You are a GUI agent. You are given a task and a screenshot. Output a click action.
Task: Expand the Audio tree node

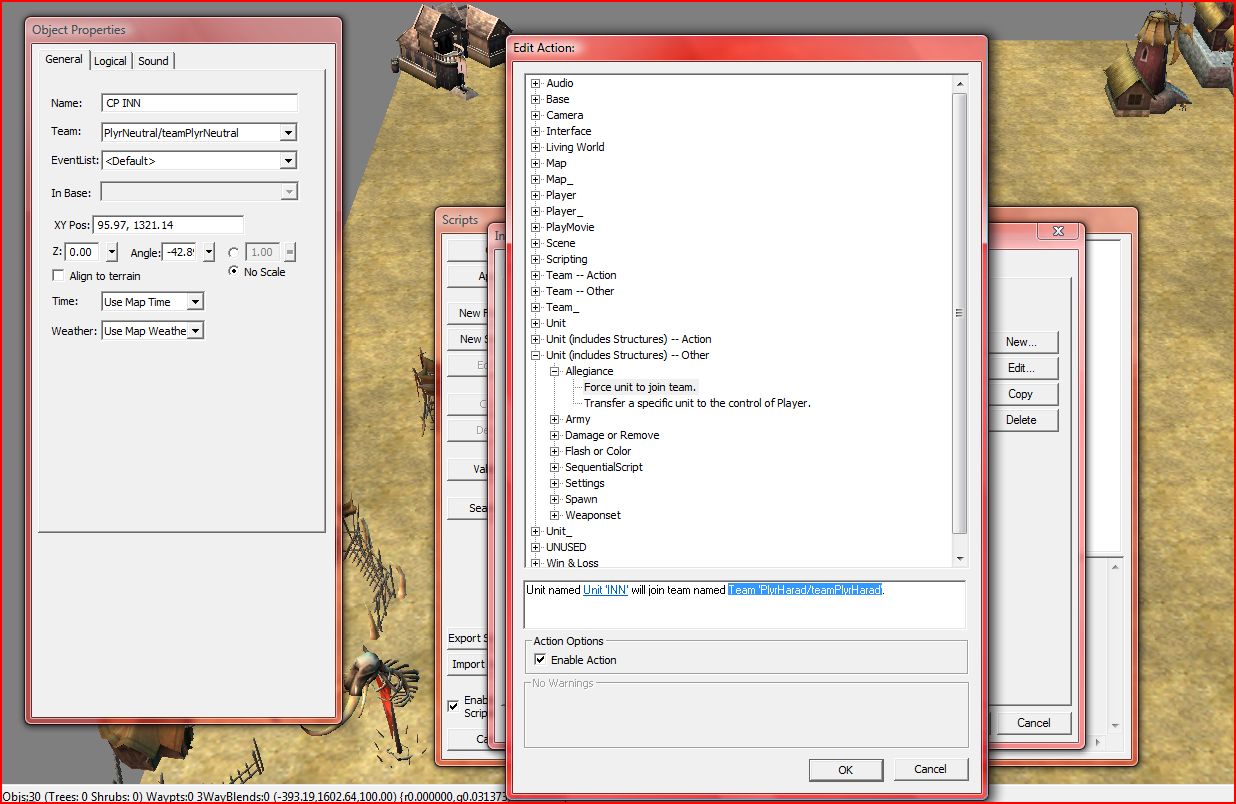click(x=536, y=83)
